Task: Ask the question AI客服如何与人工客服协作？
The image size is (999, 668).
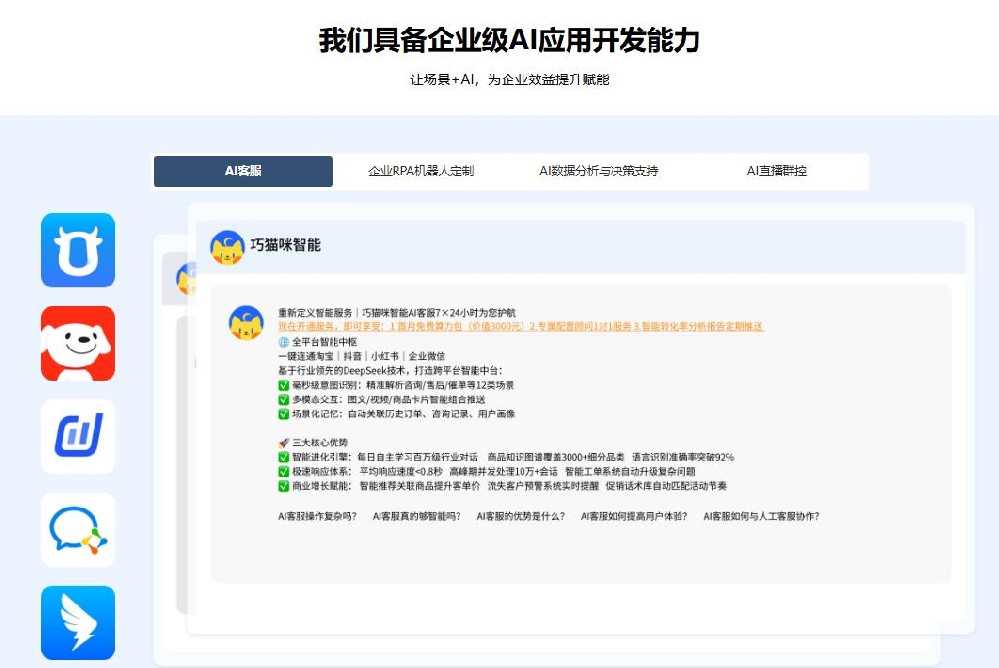Action: 761,516
